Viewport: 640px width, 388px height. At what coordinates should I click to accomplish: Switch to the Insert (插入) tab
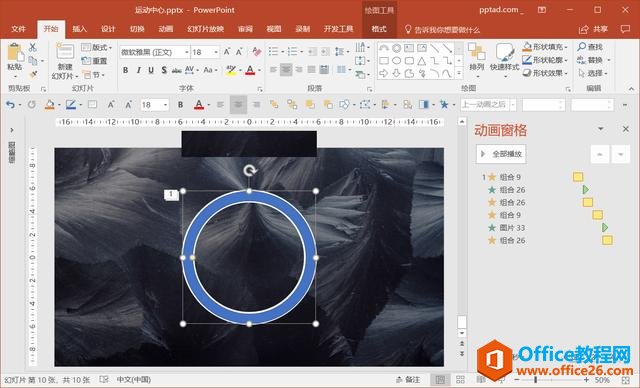[80, 29]
